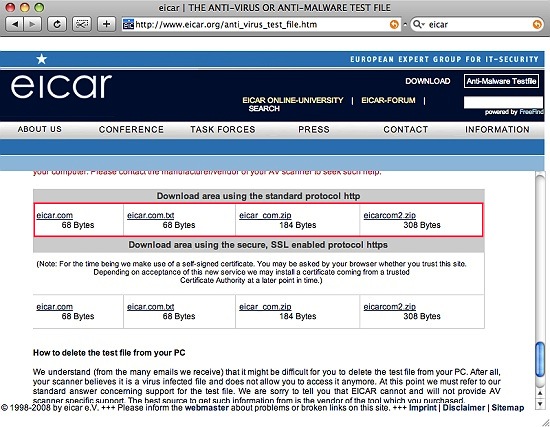Add a bookmark with the plus button
This screenshot has width=550, height=427.
pos(106,25)
